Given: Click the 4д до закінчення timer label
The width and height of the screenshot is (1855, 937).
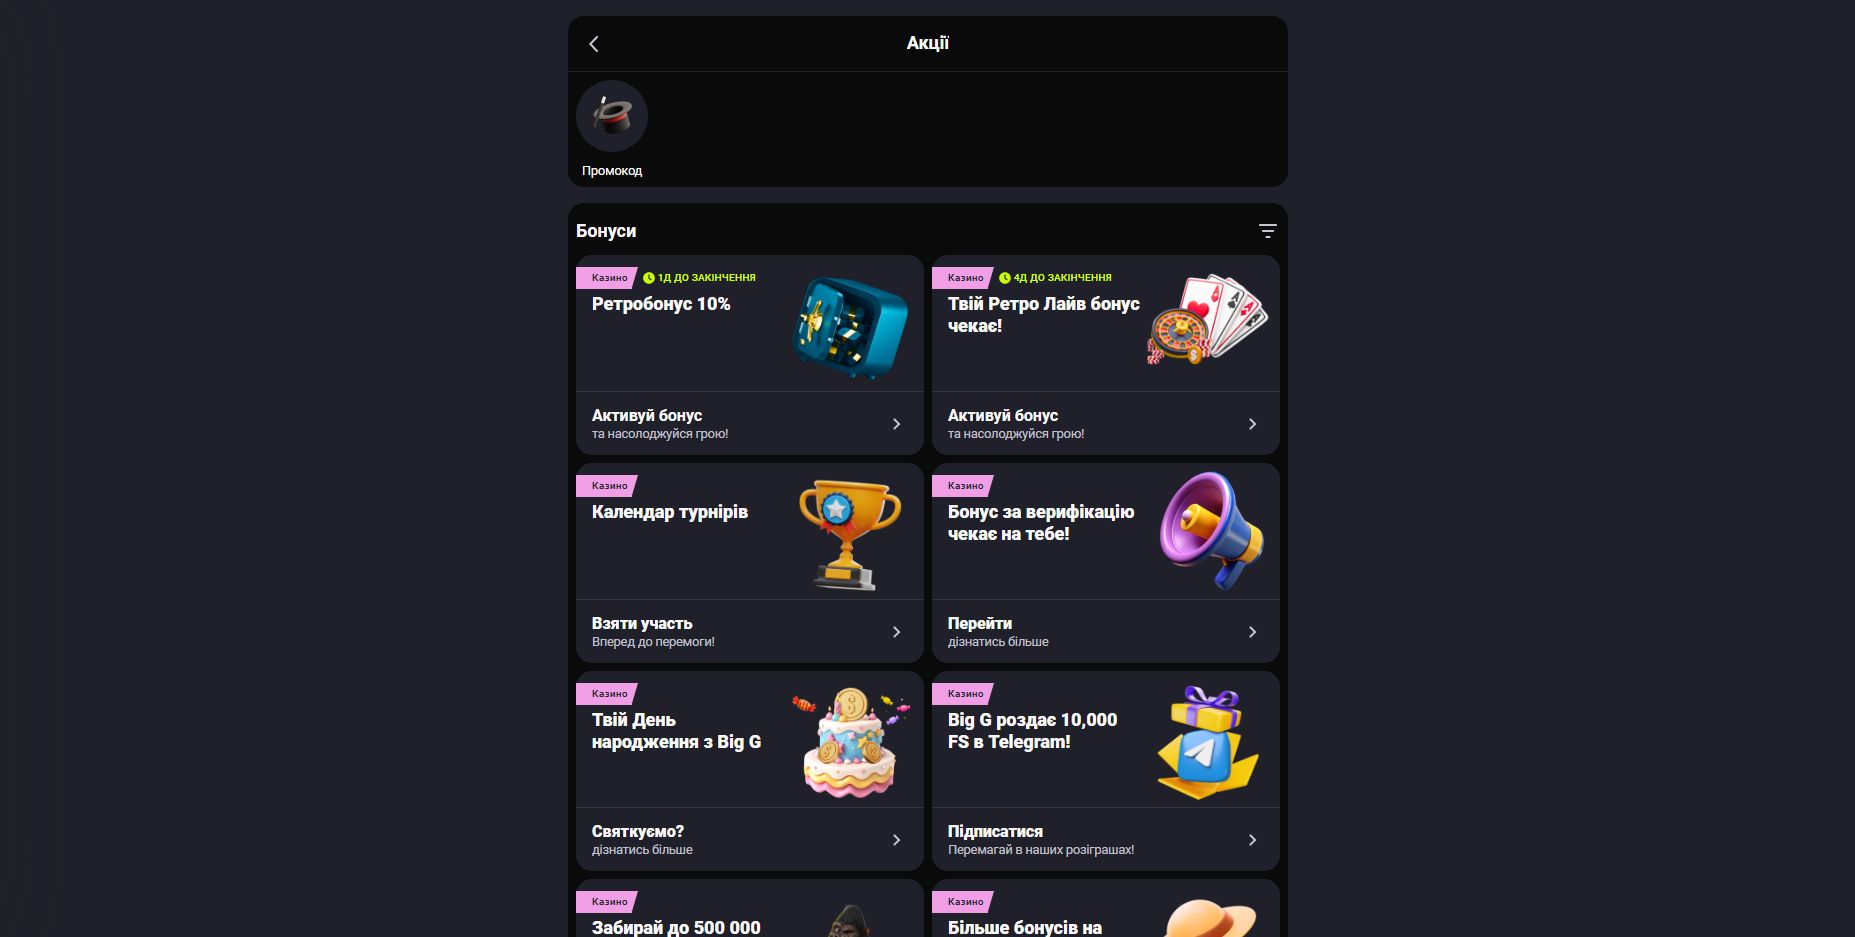Looking at the screenshot, I should [1056, 278].
